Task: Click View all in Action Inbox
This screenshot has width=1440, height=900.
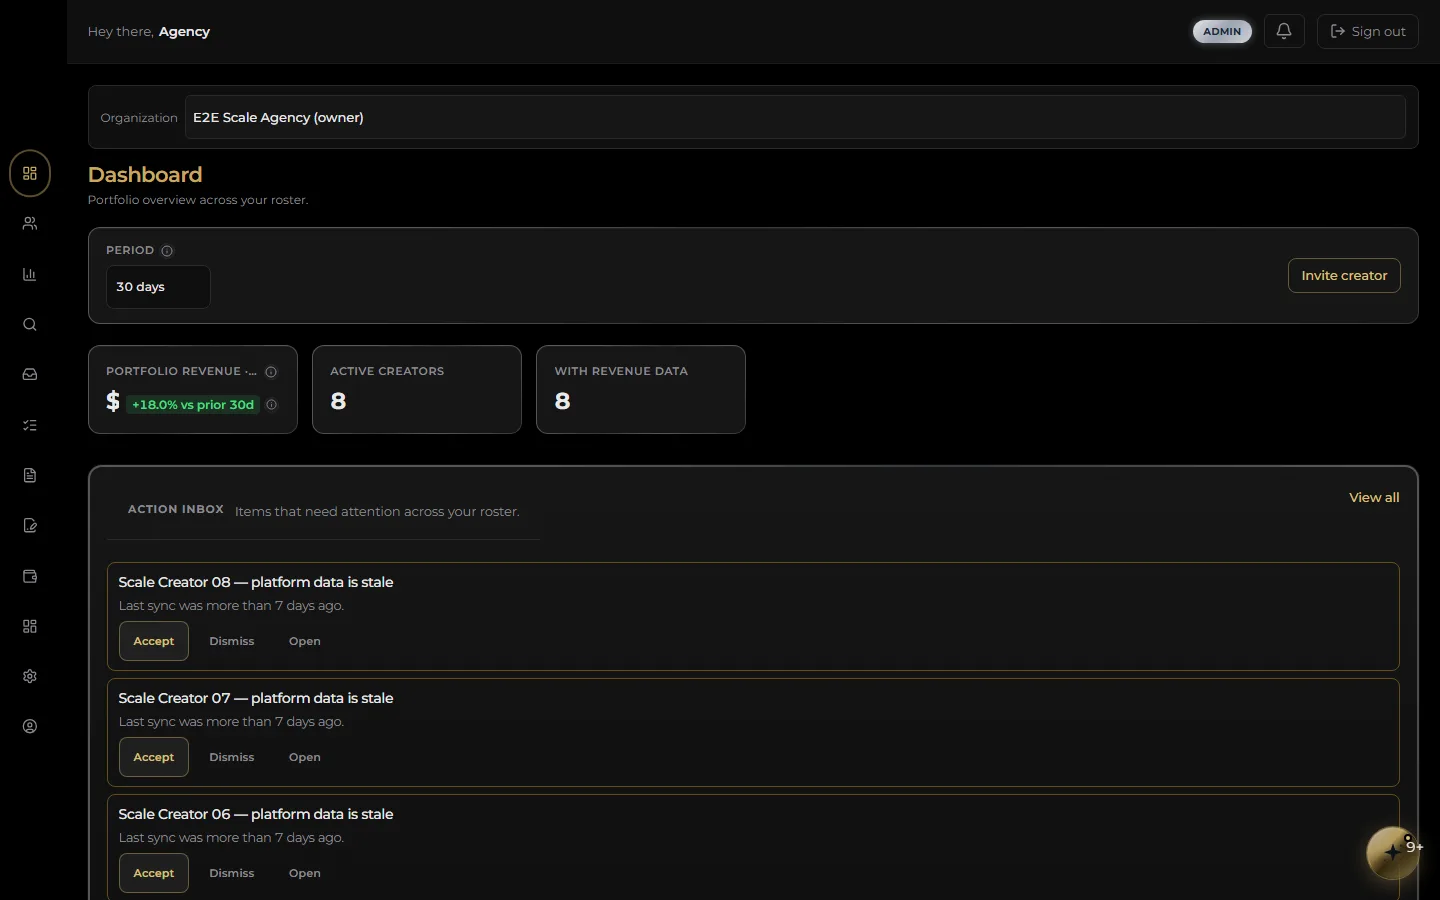Action: pyautogui.click(x=1374, y=497)
